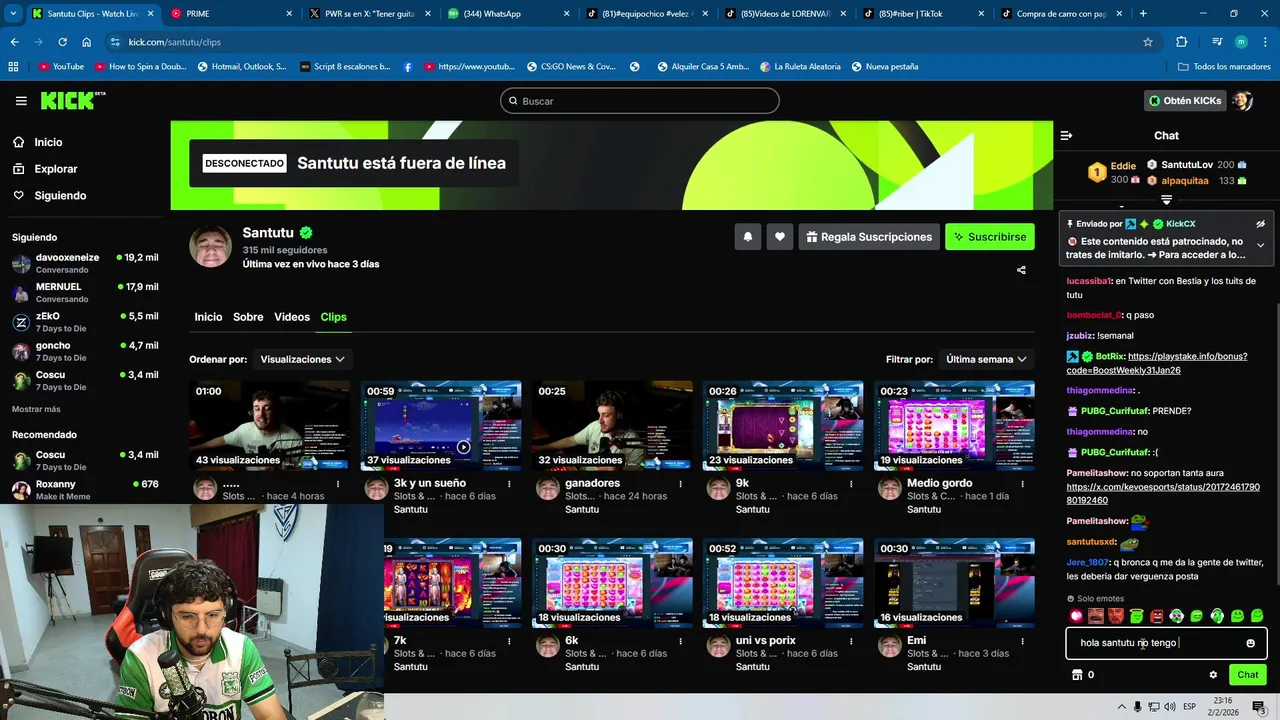Open options menu for 'Emi' clip

pos(1022,641)
